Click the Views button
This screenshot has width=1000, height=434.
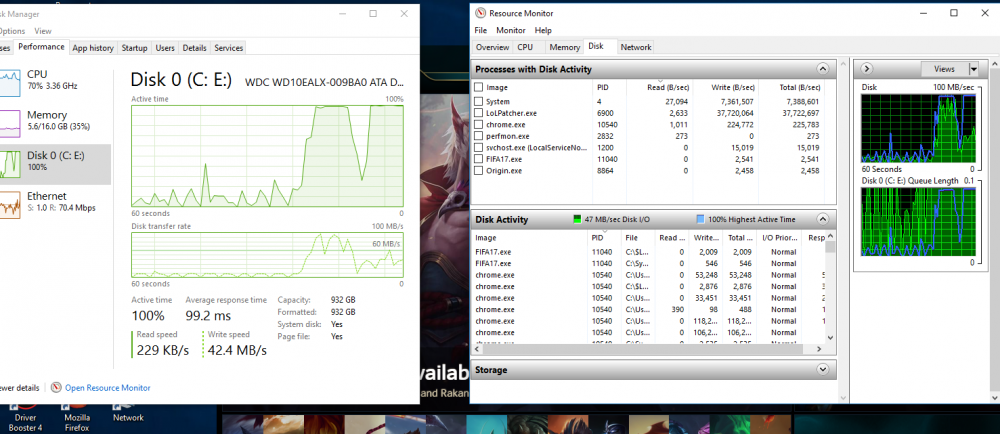pos(945,69)
